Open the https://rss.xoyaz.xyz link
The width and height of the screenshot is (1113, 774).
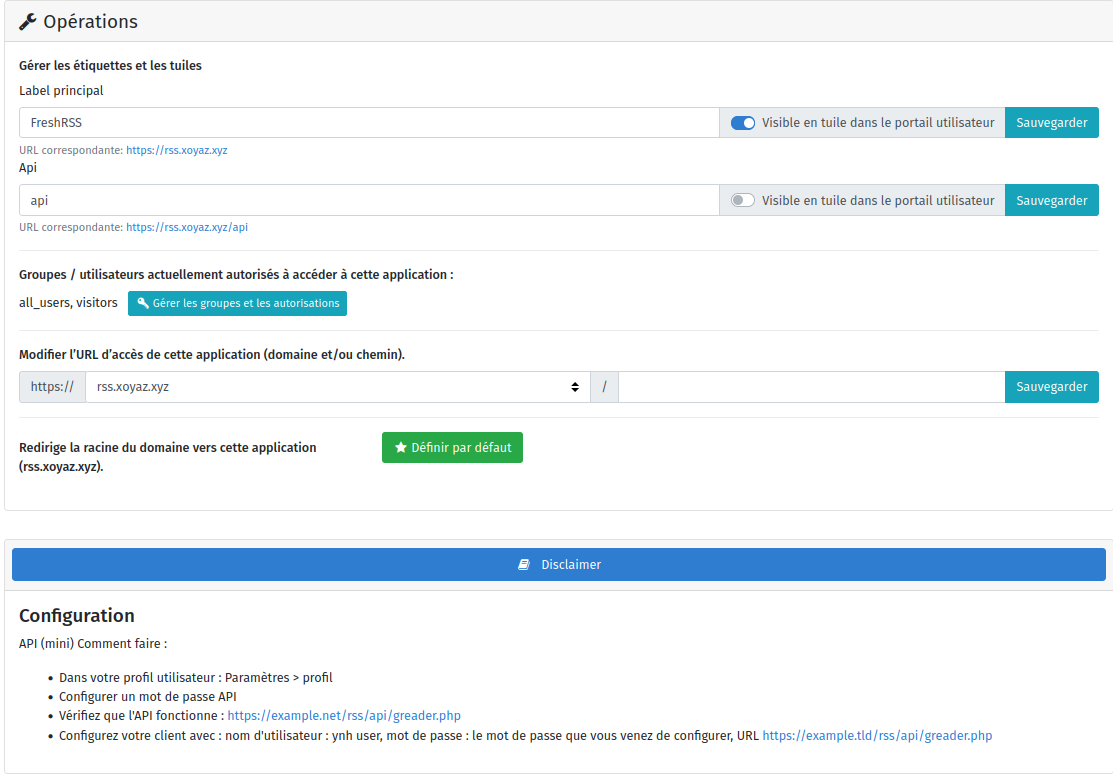tap(176, 150)
